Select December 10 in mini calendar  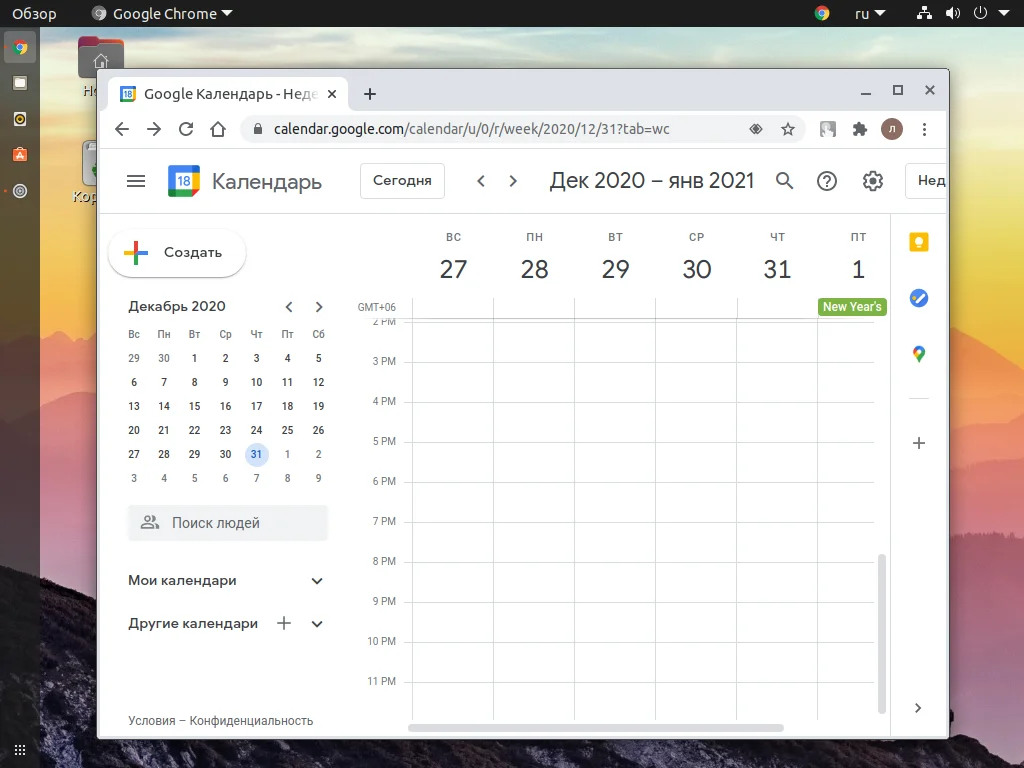tap(257, 383)
